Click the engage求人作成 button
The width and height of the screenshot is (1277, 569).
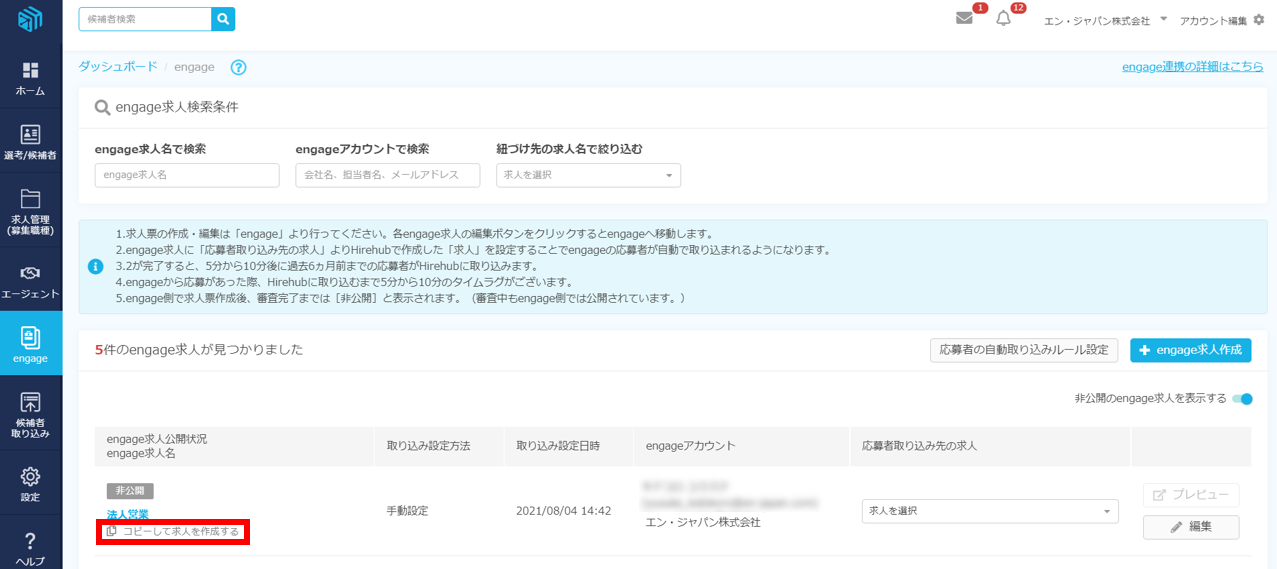(x=1190, y=350)
